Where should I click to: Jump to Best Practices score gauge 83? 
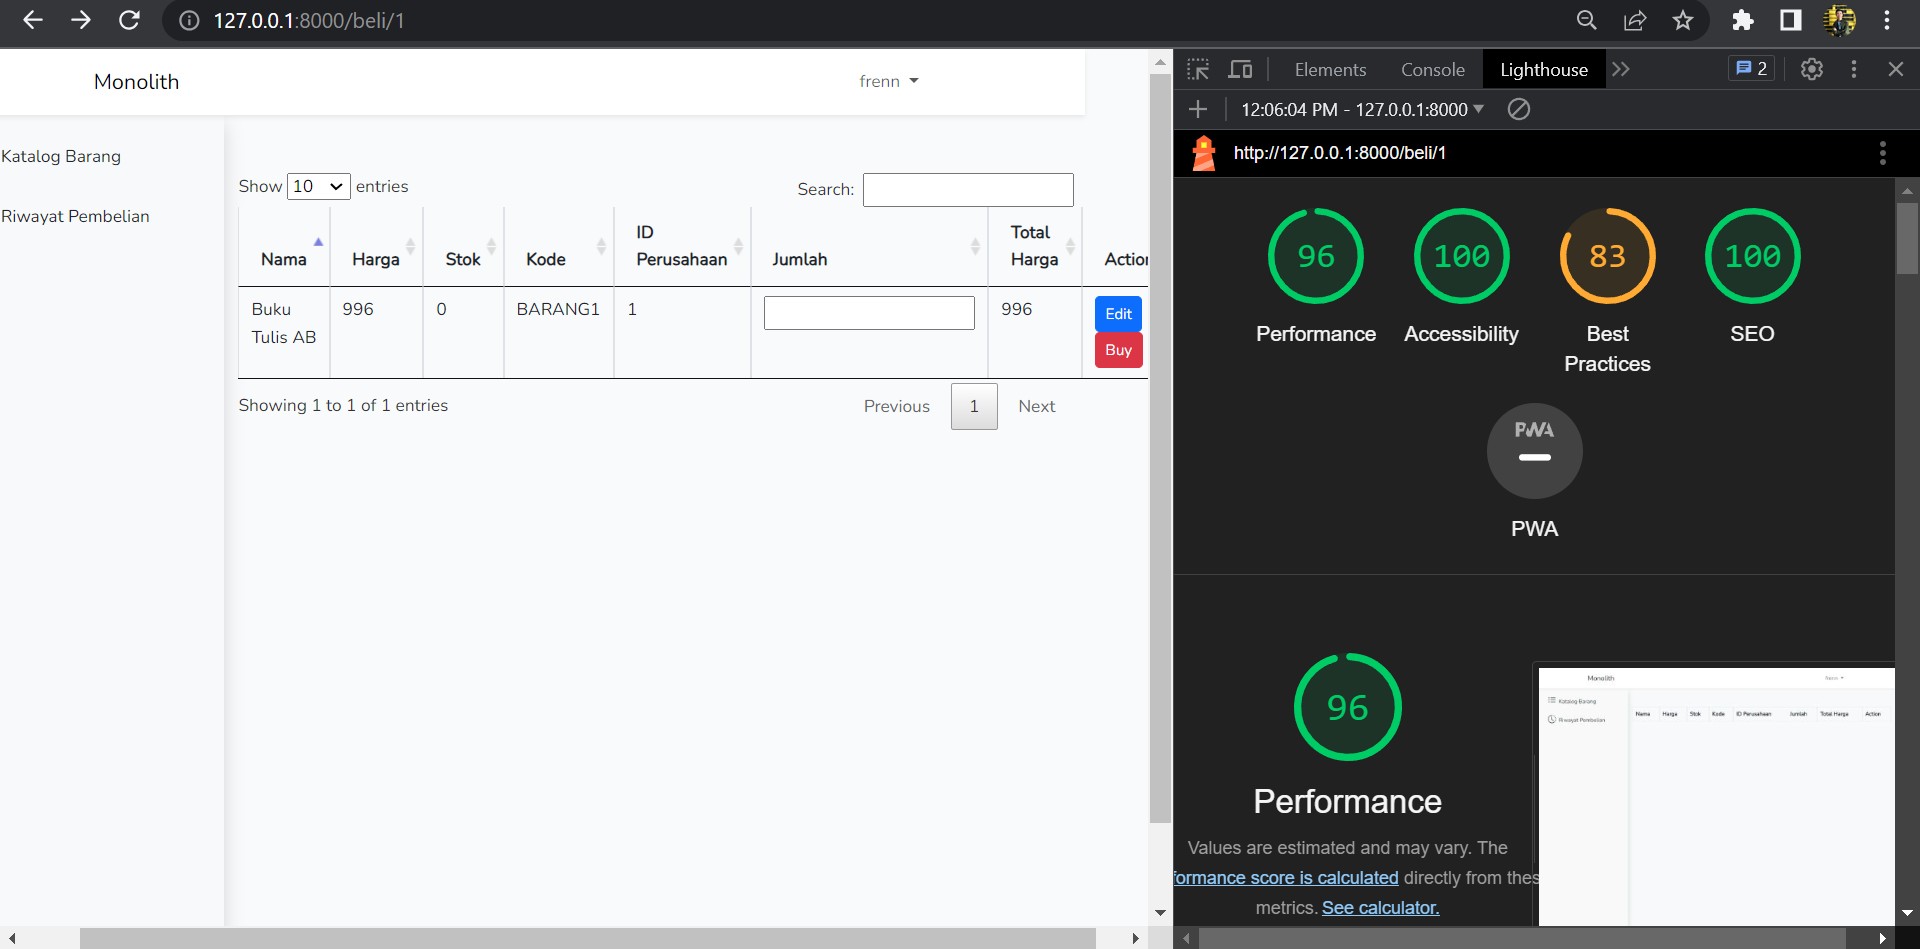point(1608,256)
